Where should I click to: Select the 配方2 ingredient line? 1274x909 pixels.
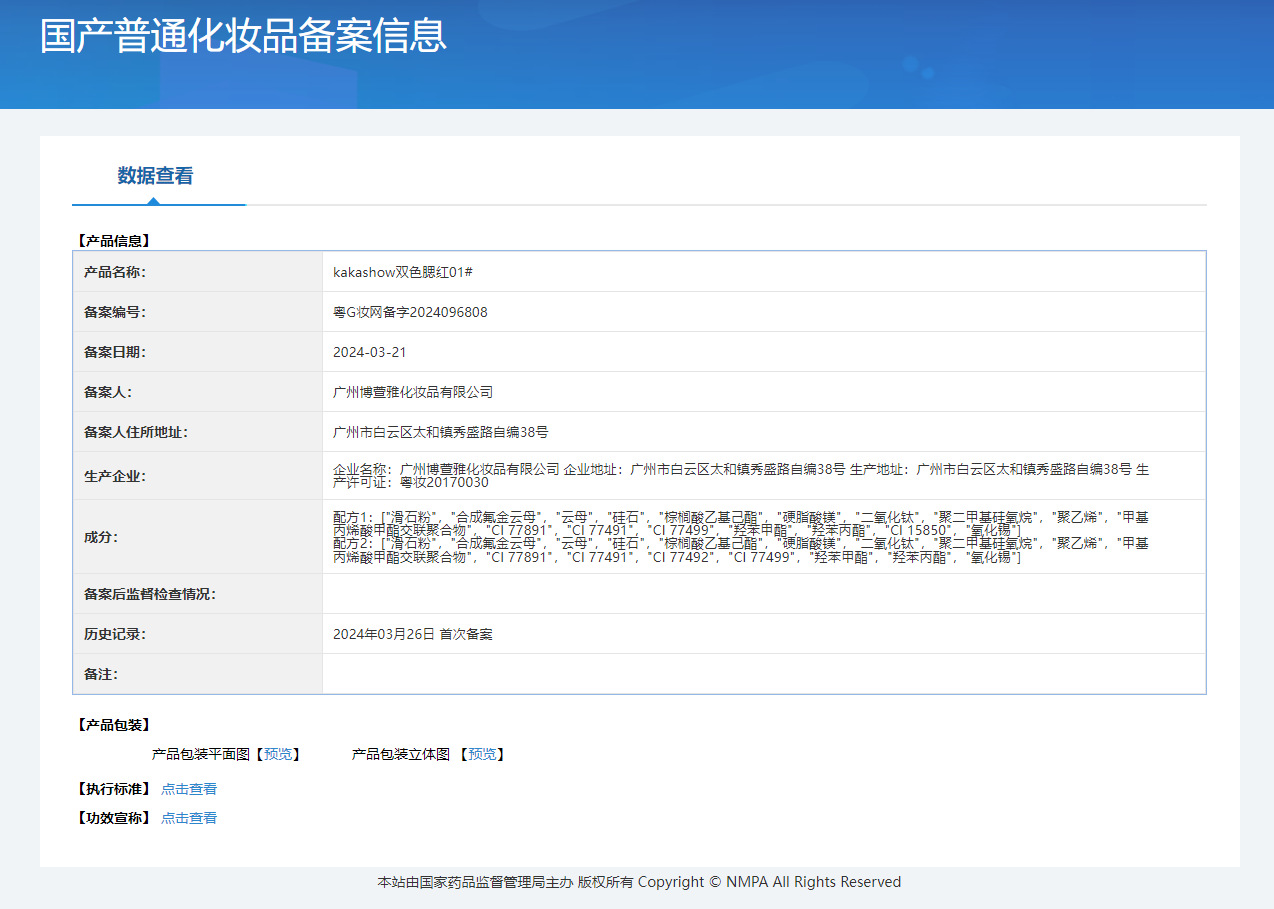pyautogui.click(x=741, y=550)
